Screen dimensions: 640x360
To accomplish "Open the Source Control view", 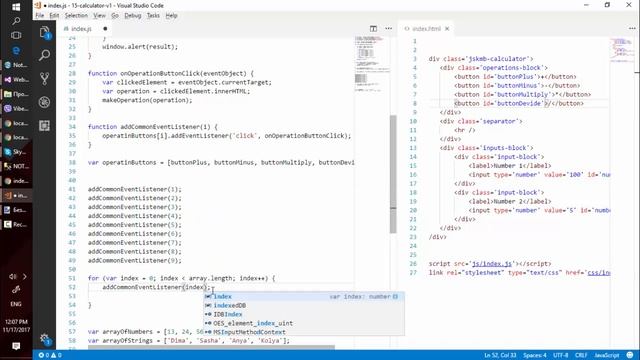I will point(44,78).
